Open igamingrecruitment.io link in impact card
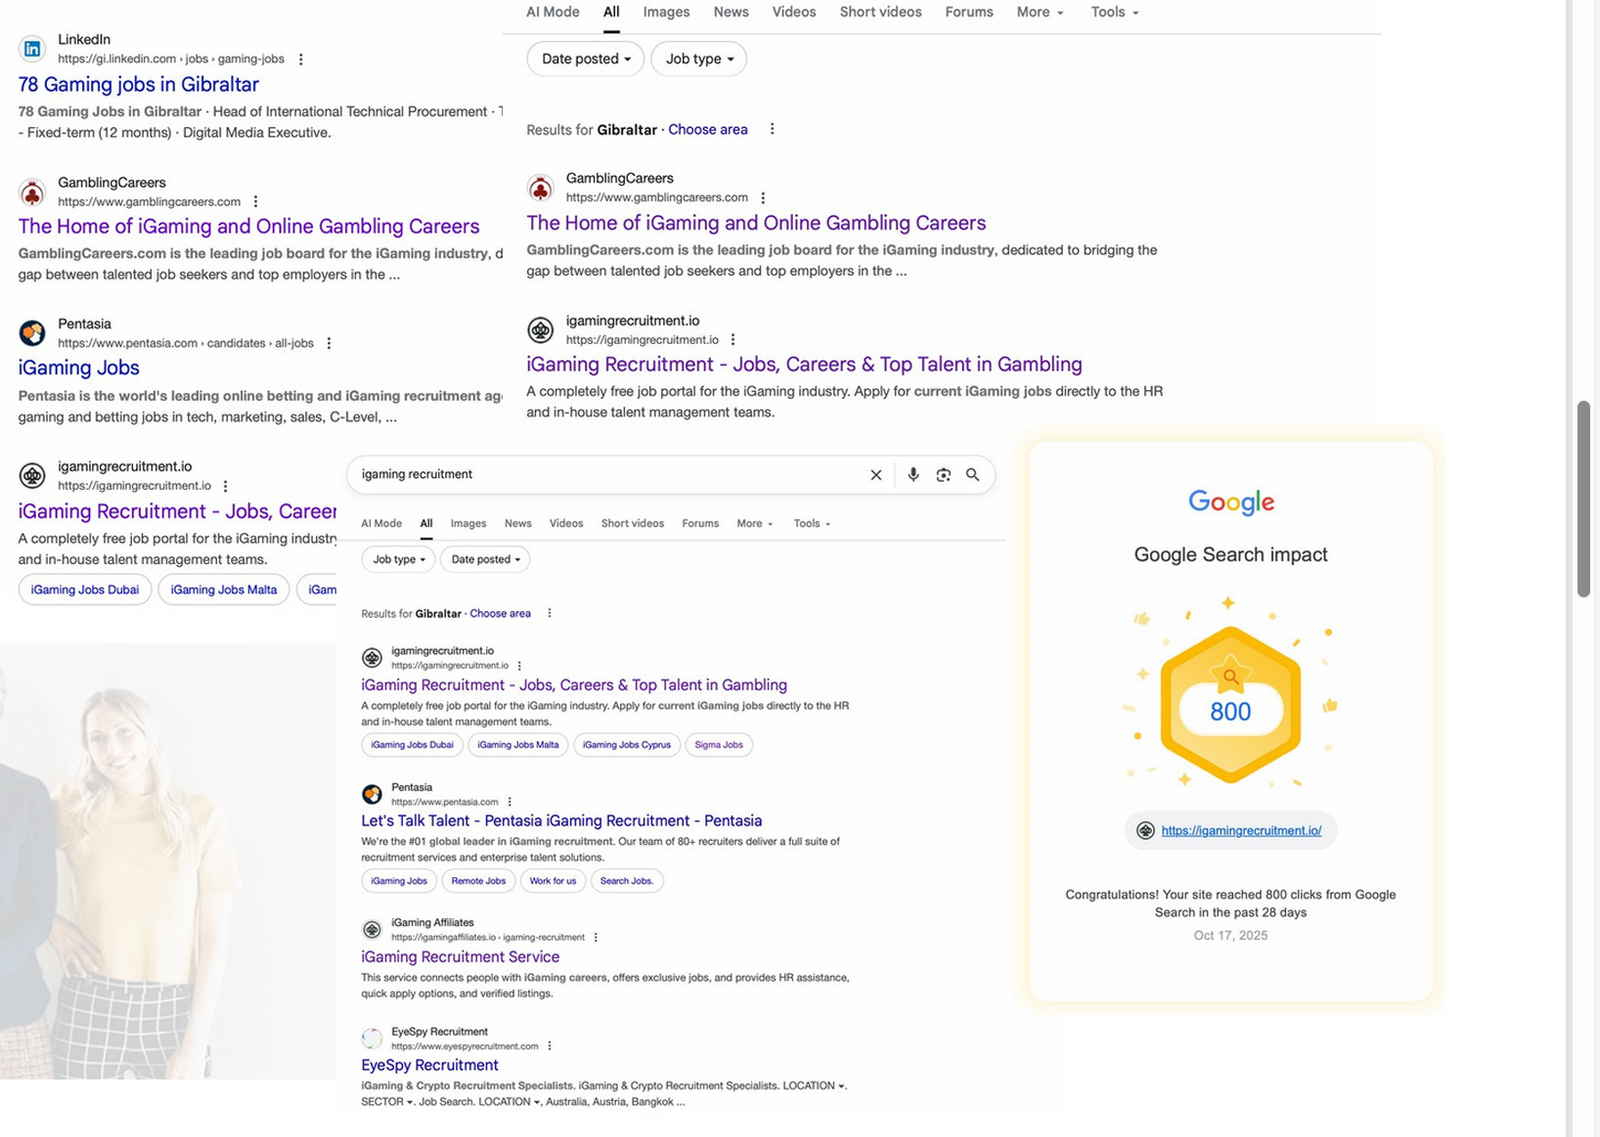 tap(1241, 831)
